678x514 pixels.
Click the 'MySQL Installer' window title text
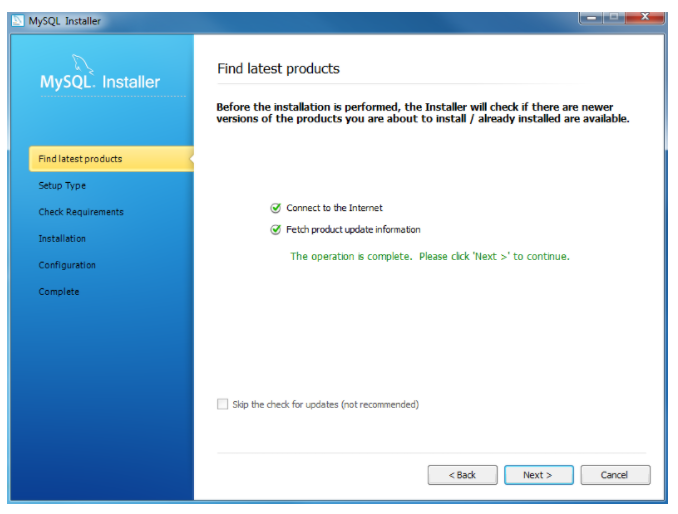click(x=64, y=21)
